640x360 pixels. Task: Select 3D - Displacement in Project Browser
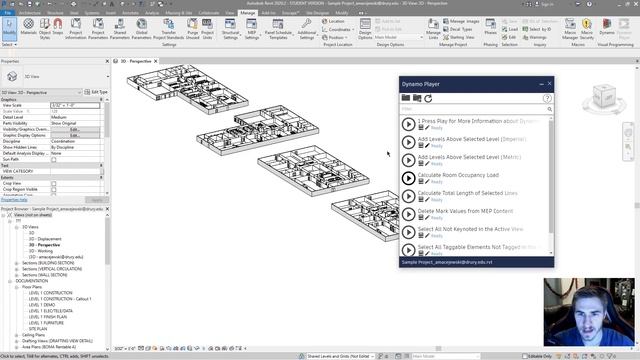pos(45,239)
